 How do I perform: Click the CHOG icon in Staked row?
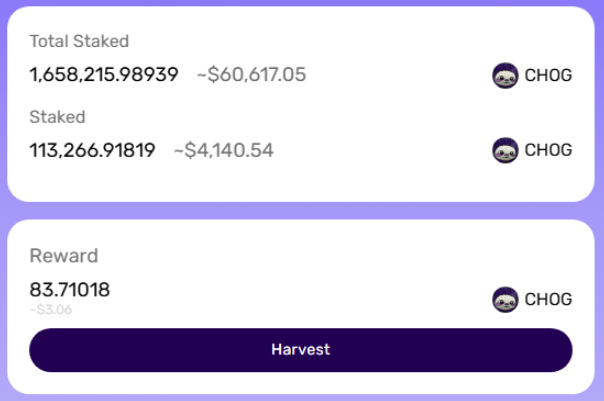[505, 150]
